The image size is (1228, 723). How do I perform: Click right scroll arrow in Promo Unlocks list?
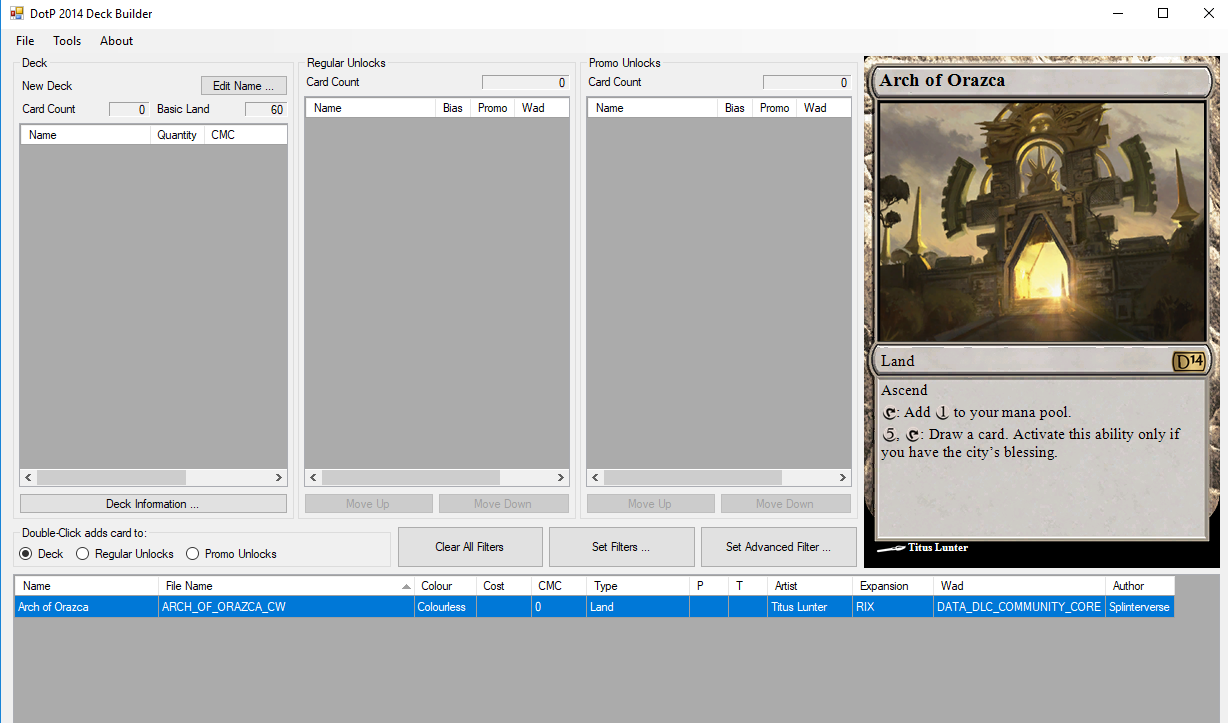(x=842, y=478)
